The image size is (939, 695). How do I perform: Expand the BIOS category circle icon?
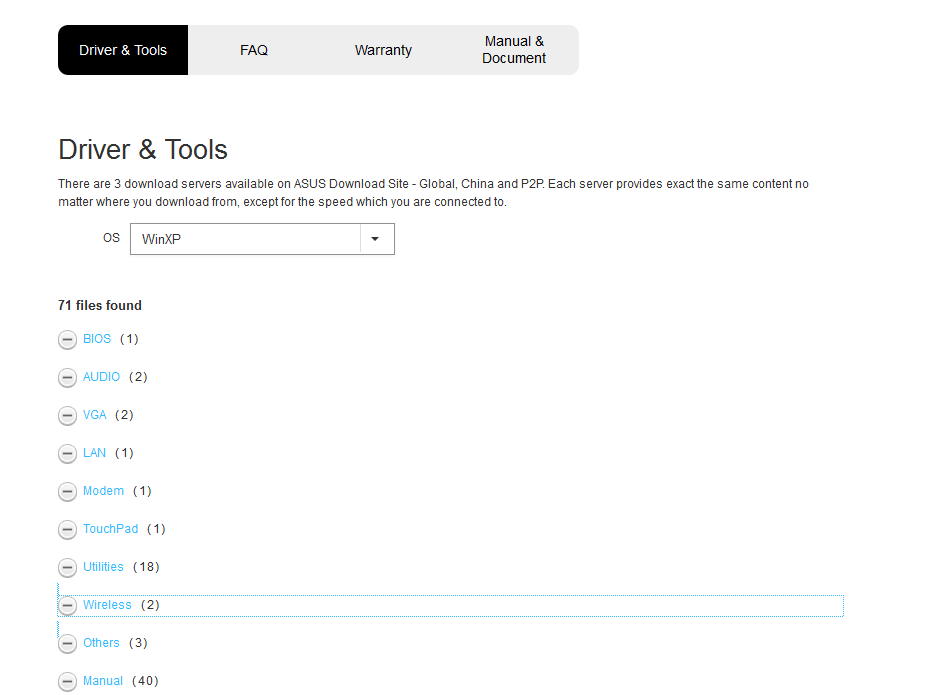68,339
